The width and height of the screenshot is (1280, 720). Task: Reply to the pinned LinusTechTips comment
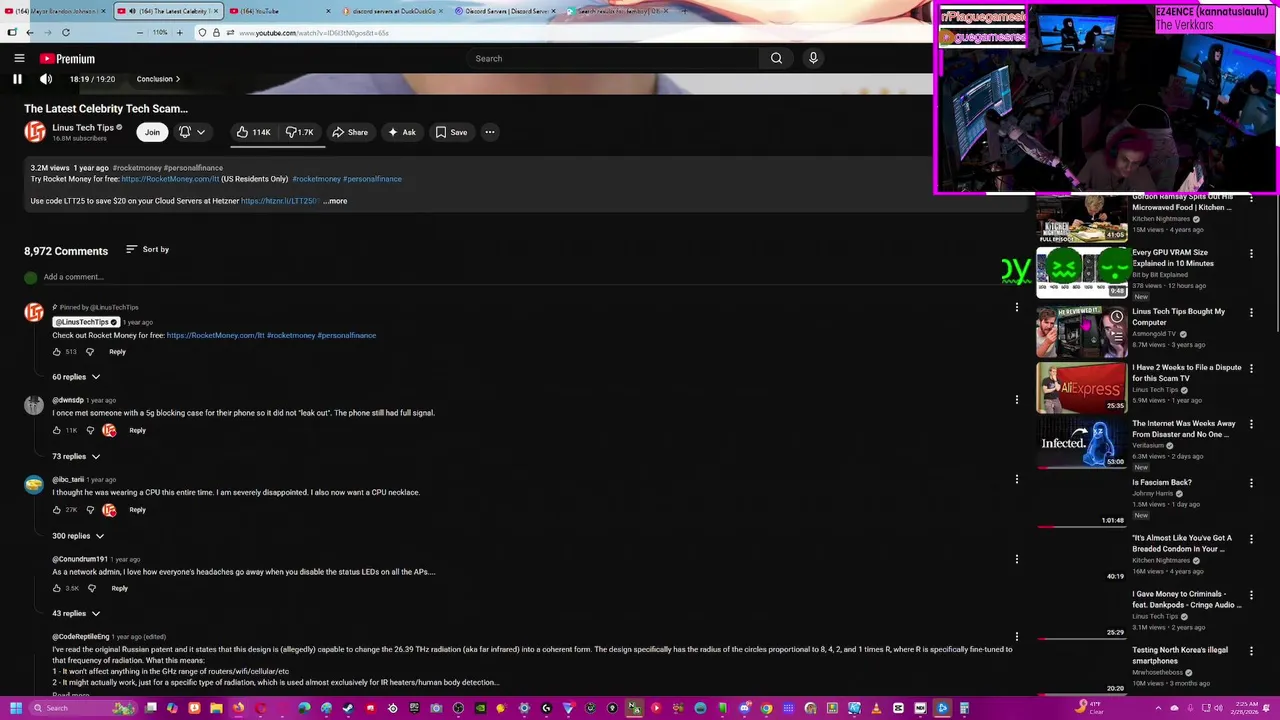coord(117,352)
